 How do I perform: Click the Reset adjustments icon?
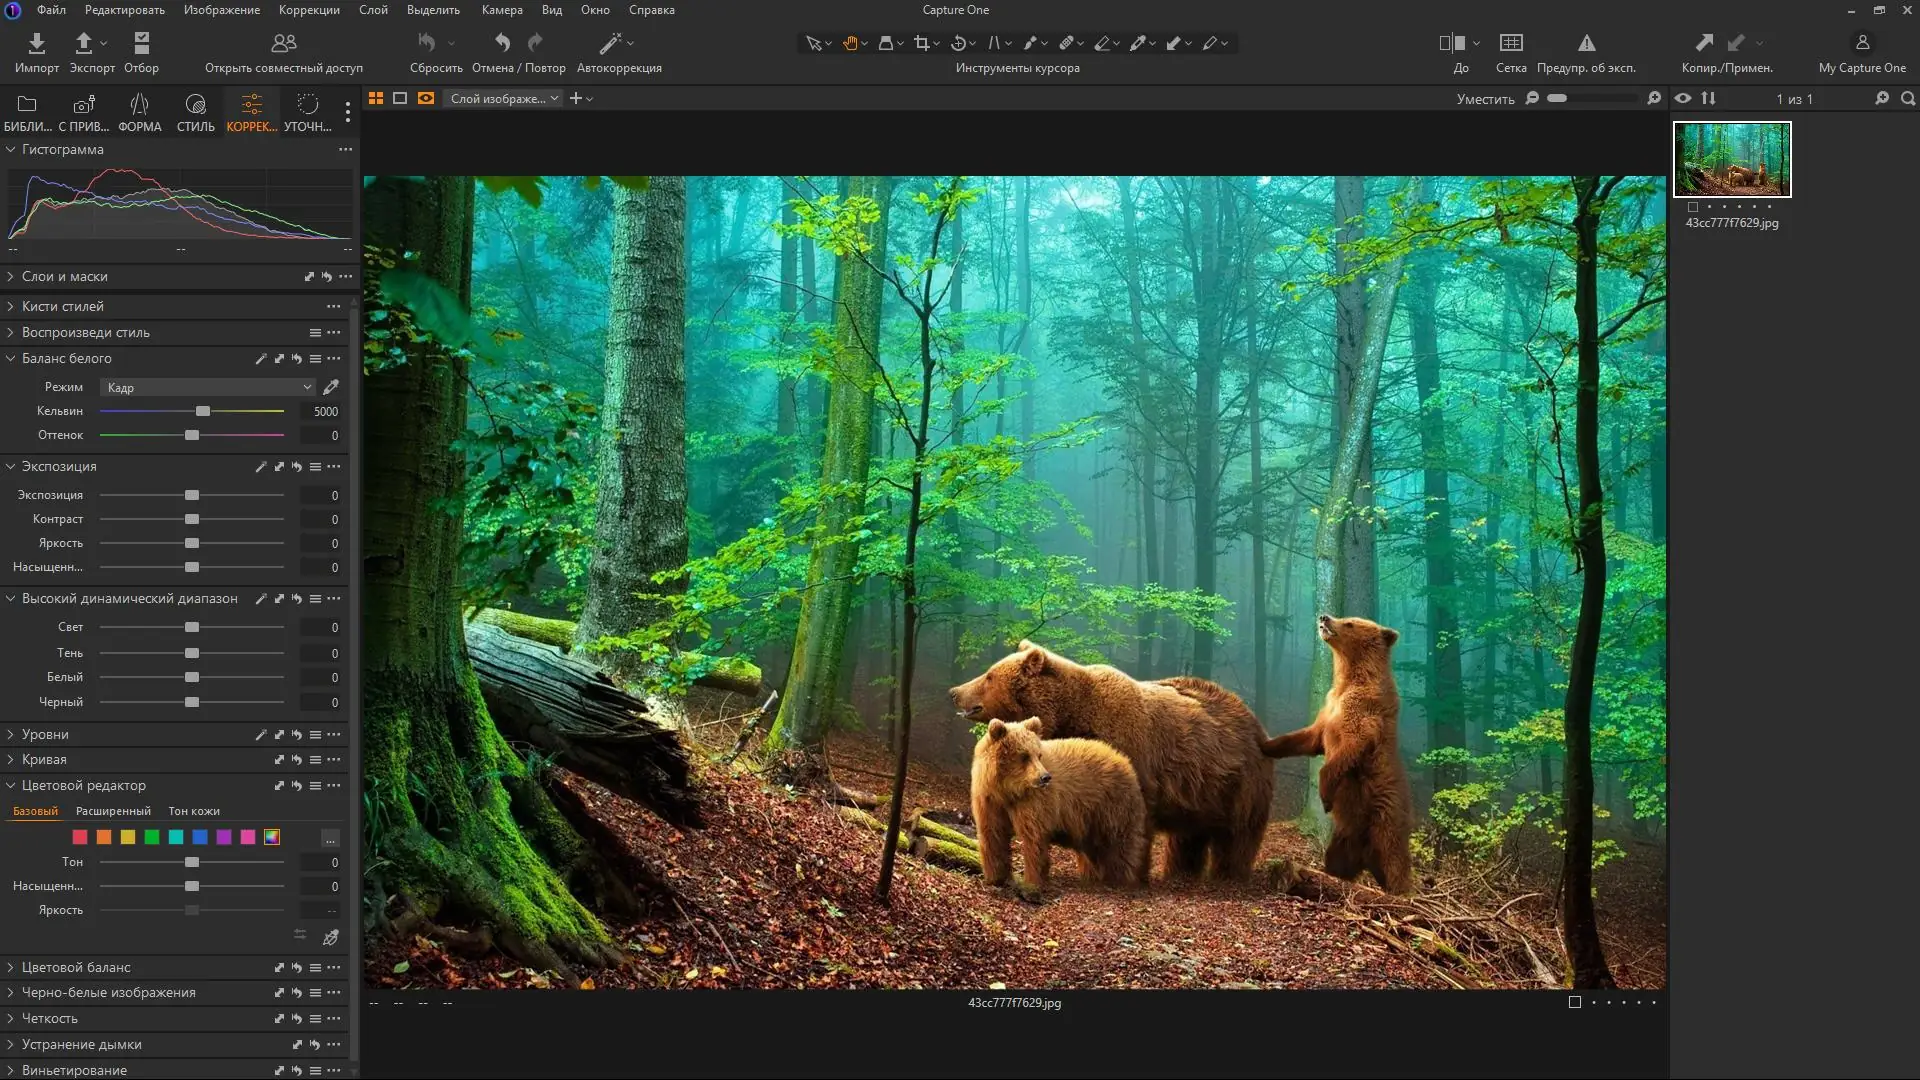coord(427,43)
